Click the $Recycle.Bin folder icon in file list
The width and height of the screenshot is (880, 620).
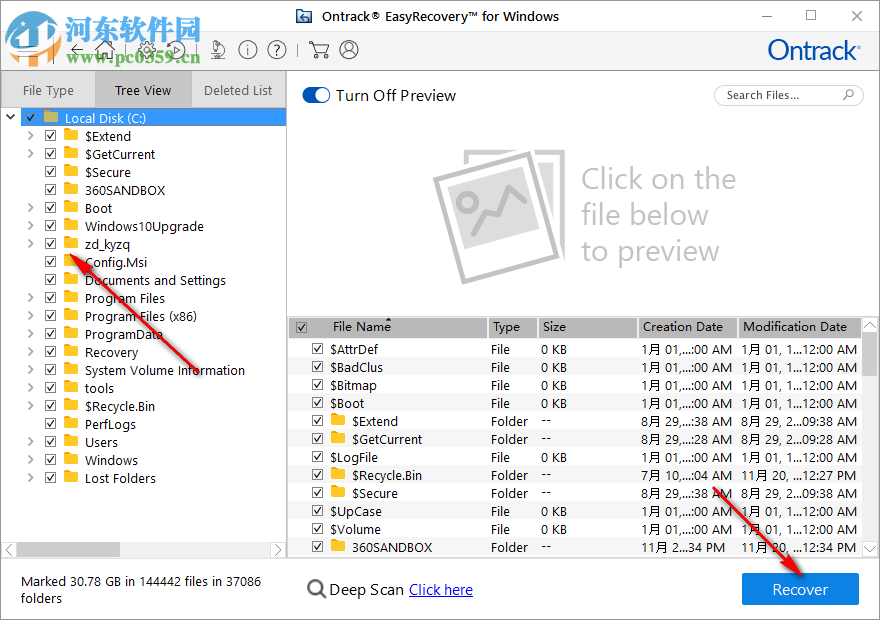tap(338, 475)
